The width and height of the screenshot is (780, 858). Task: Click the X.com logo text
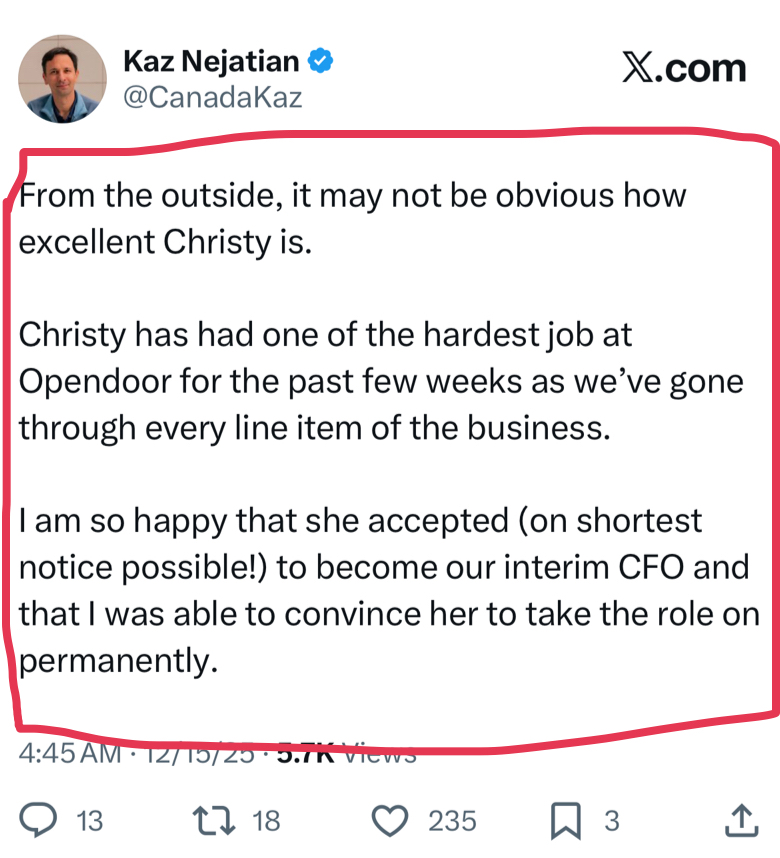click(684, 68)
